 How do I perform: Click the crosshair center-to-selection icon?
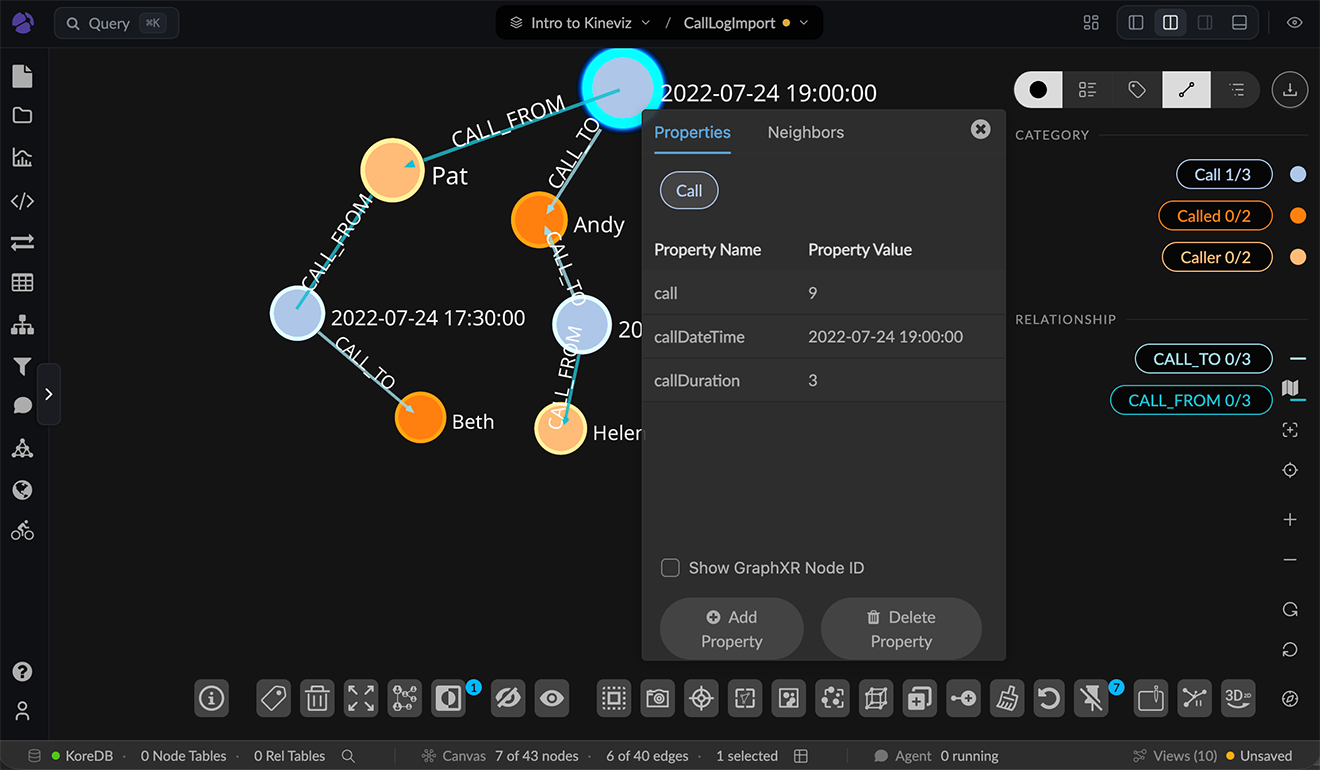point(701,698)
